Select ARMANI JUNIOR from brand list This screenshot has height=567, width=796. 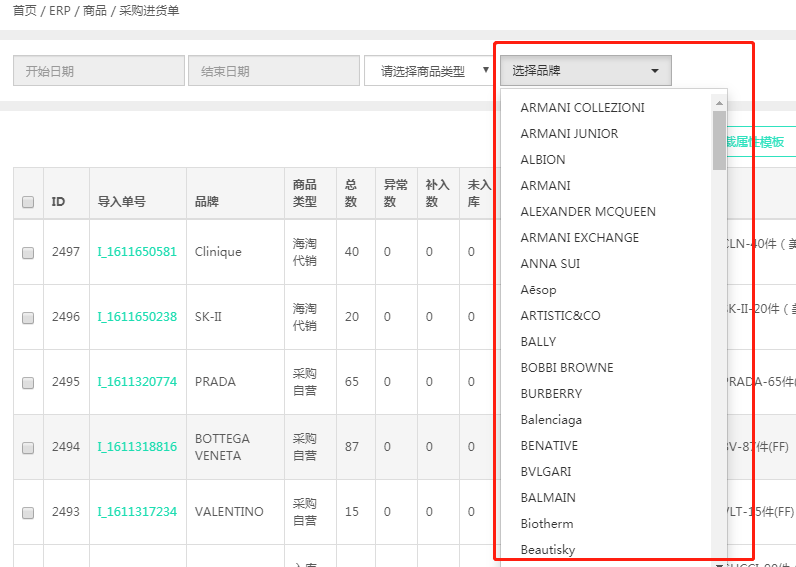(569, 134)
